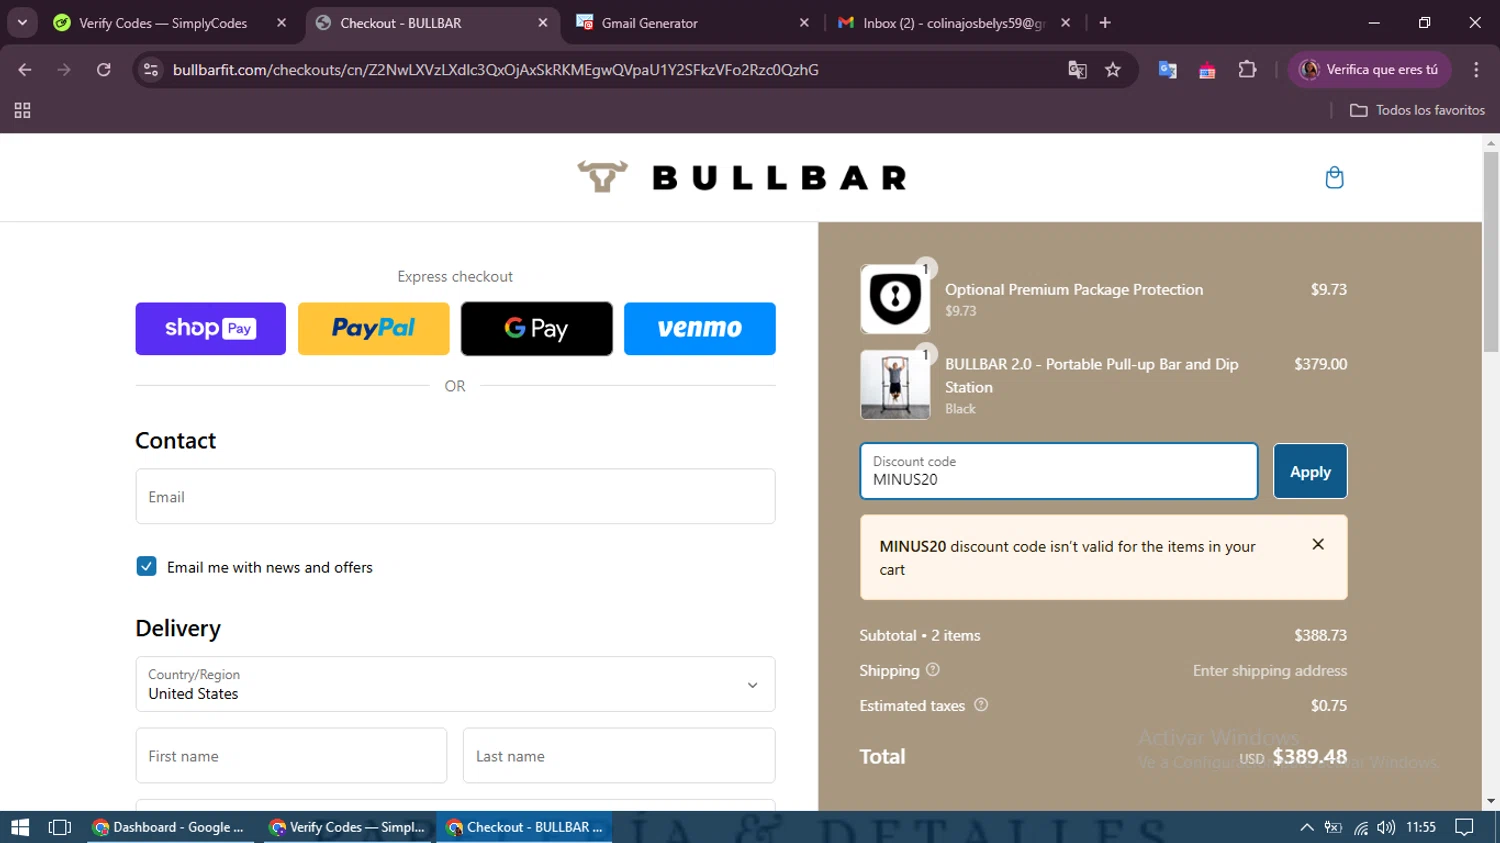The height and width of the screenshot is (843, 1500).
Task: Close the Inbox Gmail tab
Action: [x=1066, y=22]
